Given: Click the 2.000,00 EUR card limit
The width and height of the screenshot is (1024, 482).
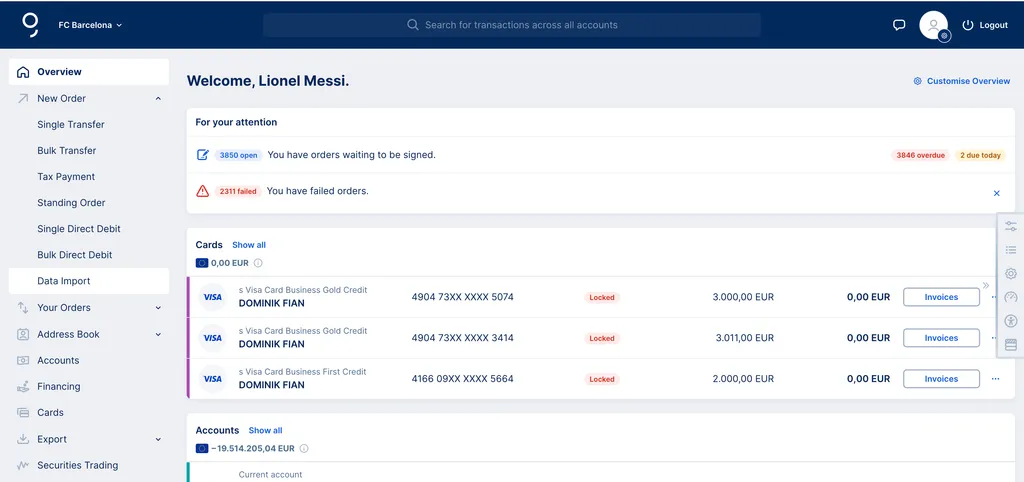Looking at the screenshot, I should coord(743,379).
